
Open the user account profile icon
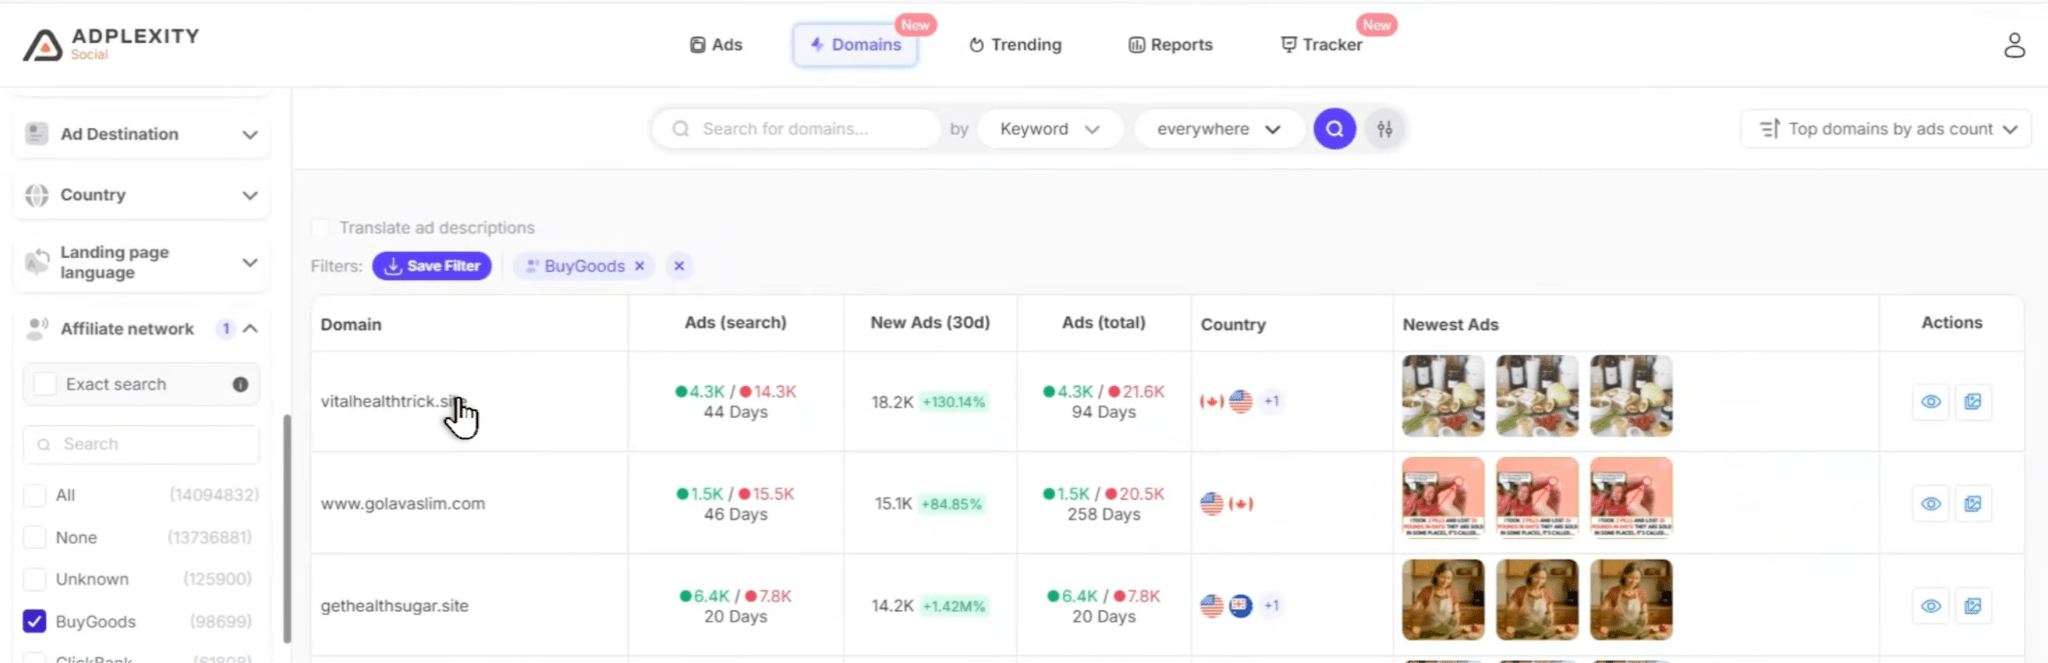click(2014, 45)
